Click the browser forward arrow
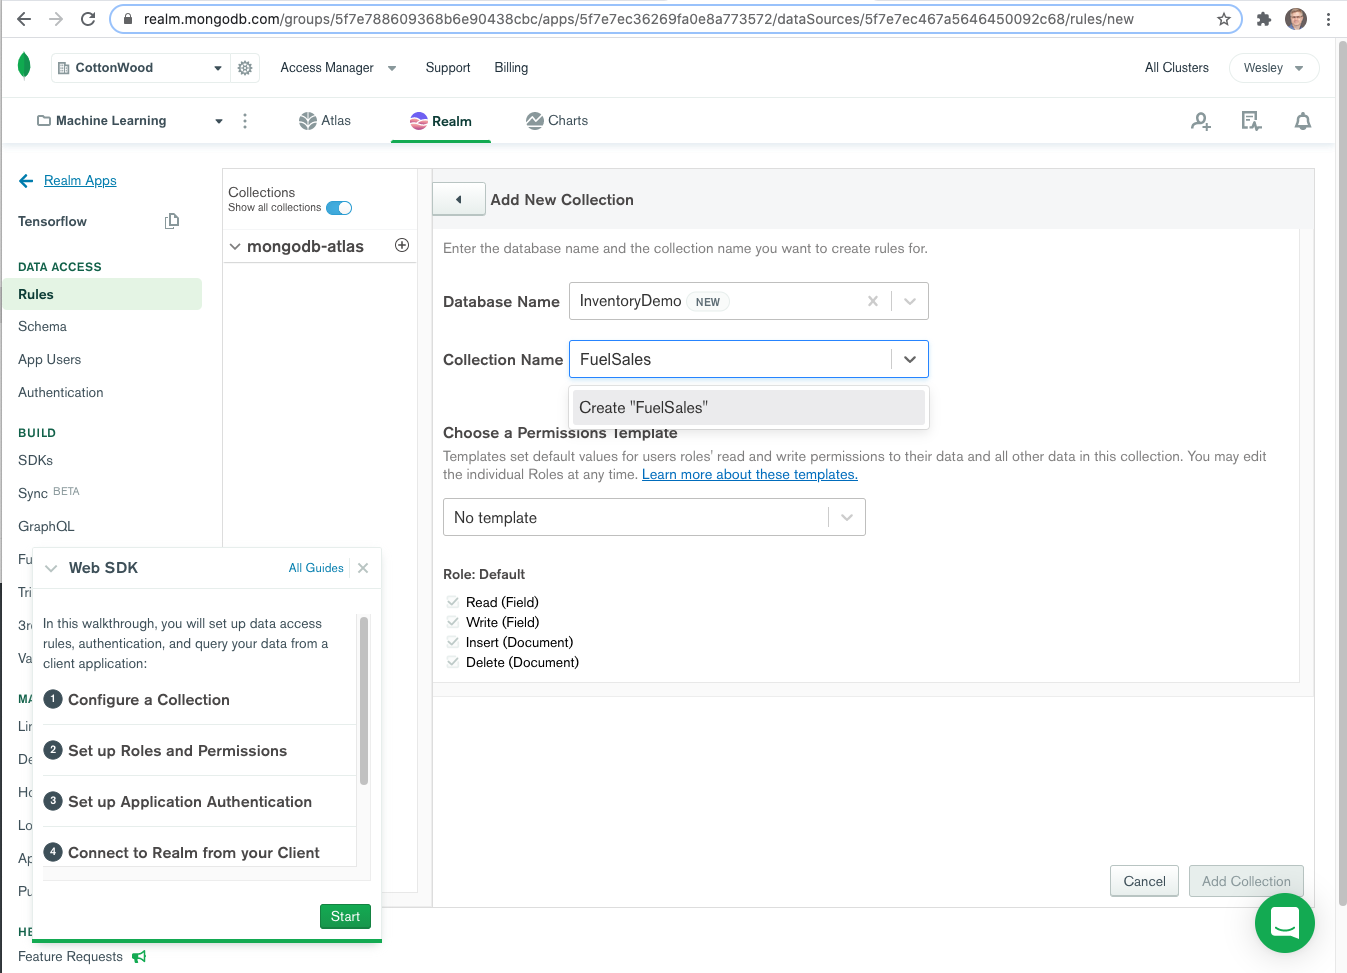 click(x=56, y=19)
